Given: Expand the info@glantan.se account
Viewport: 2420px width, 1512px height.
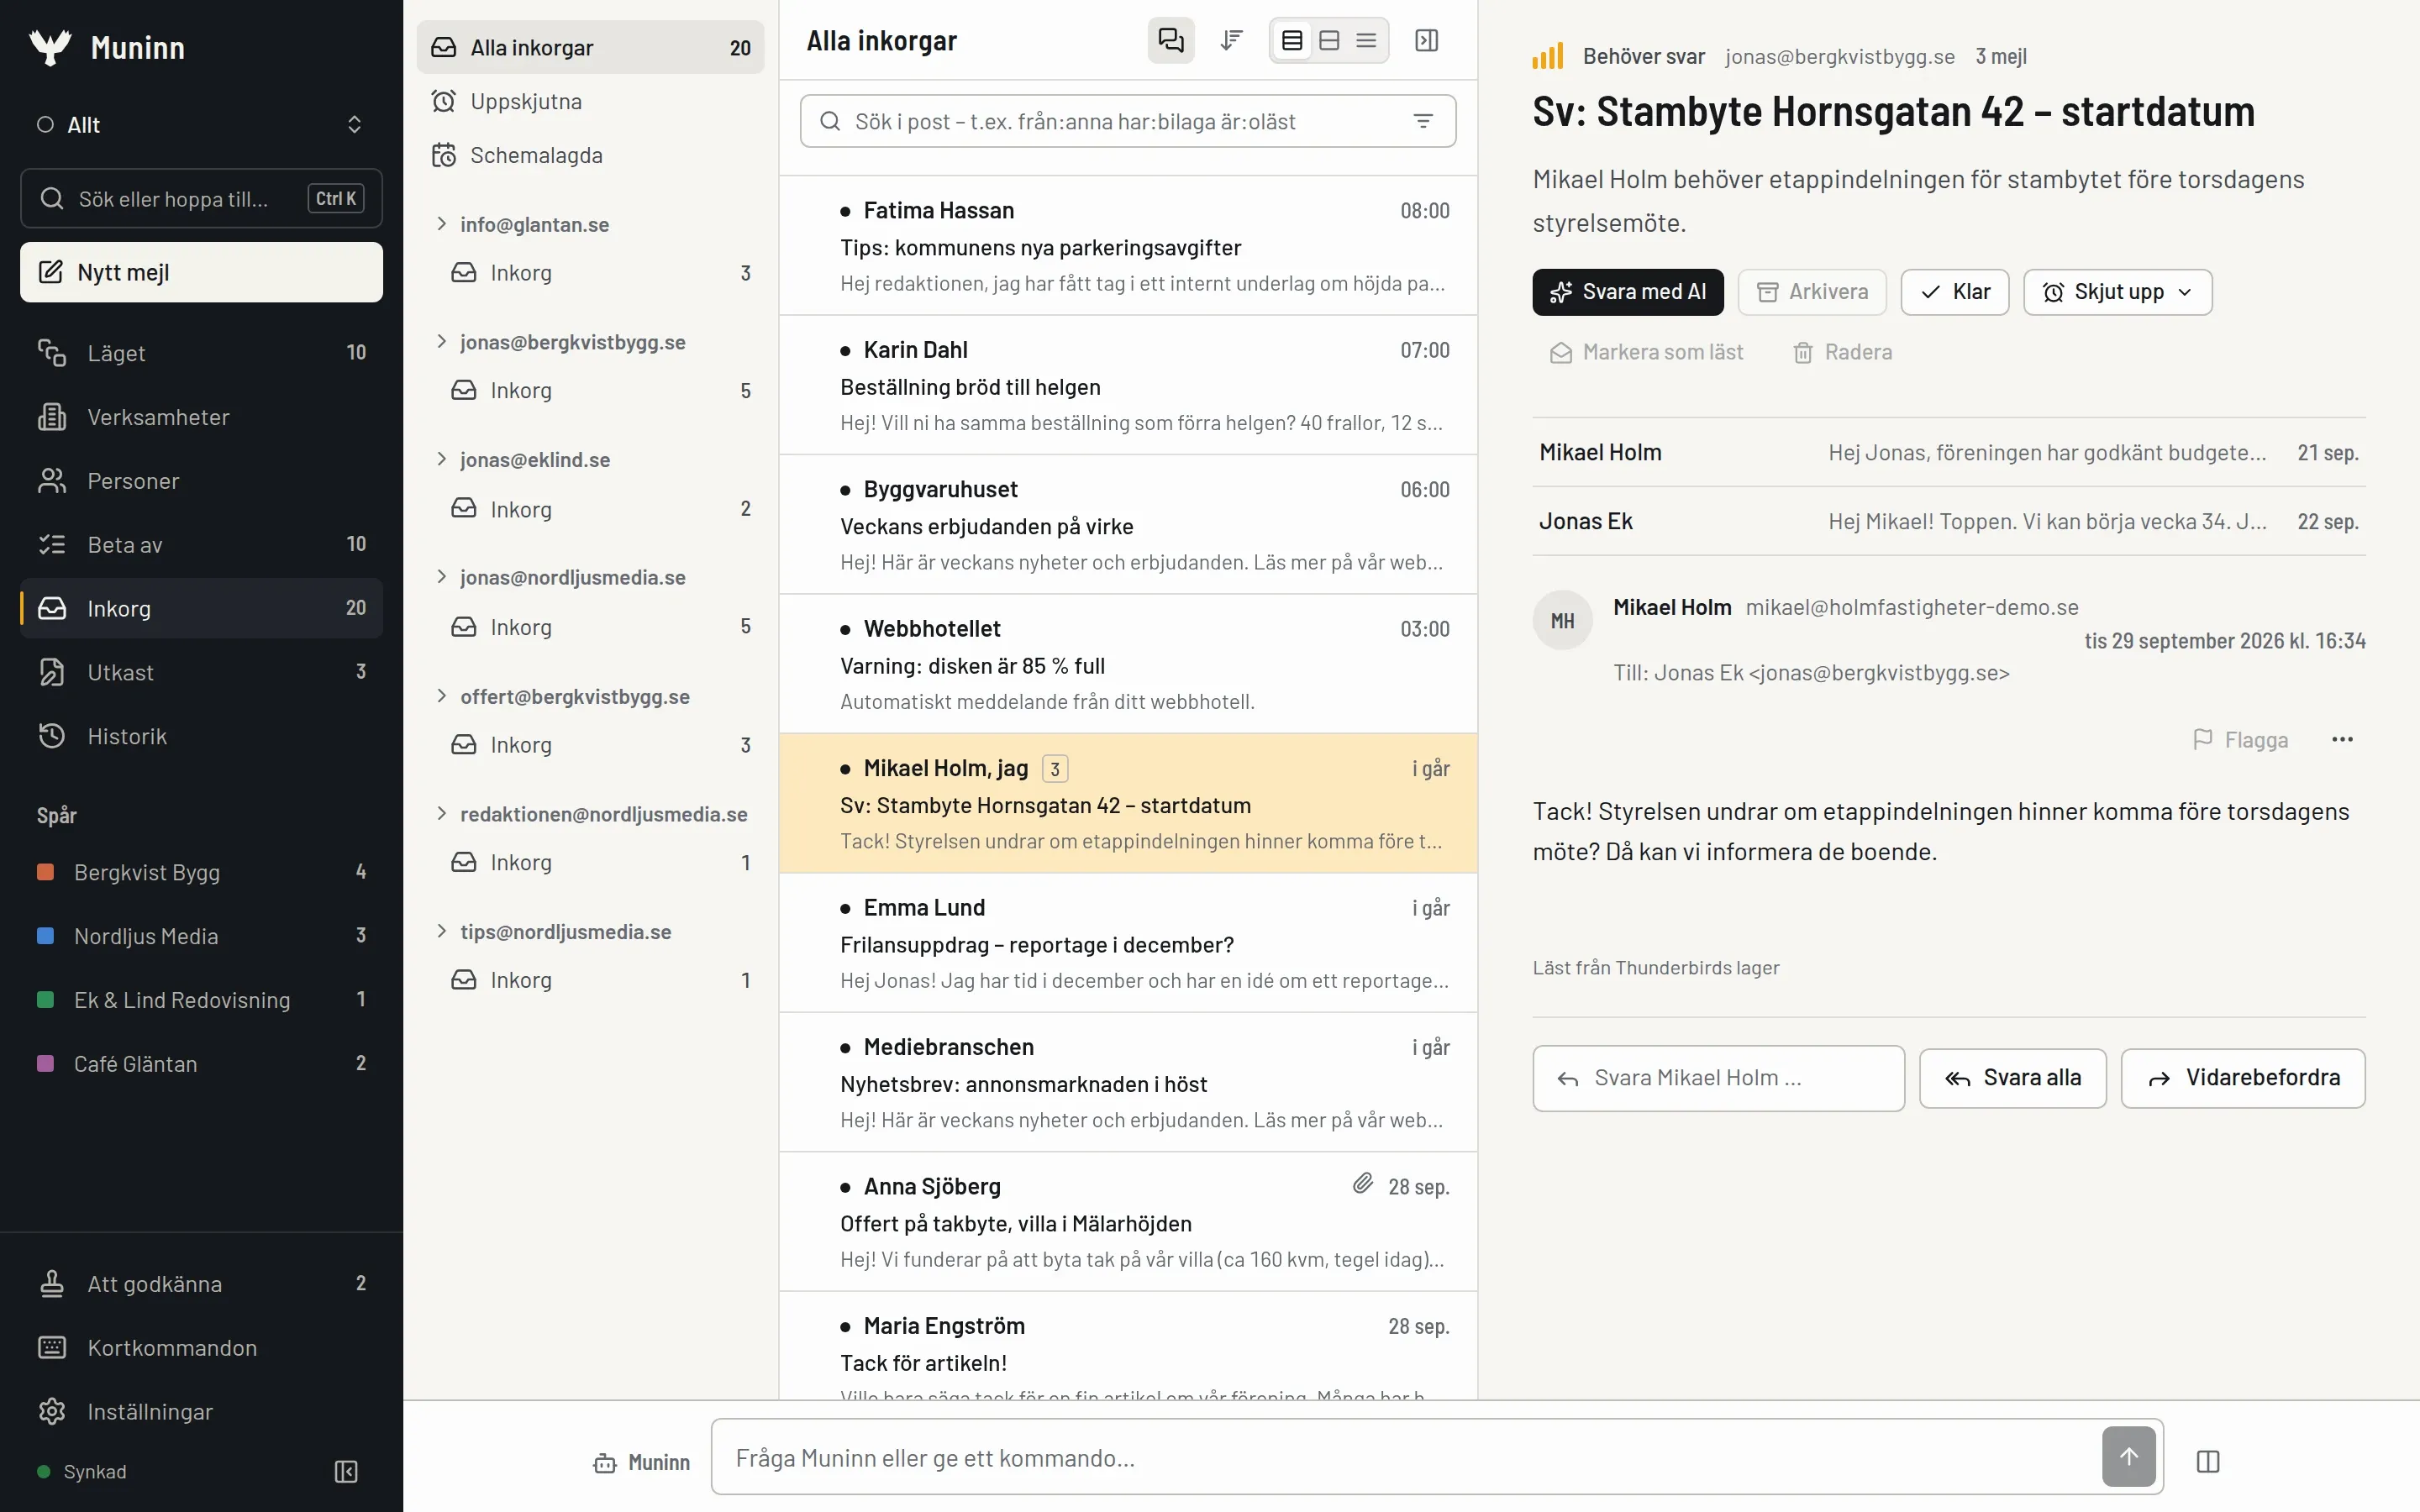Looking at the screenshot, I should (441, 224).
